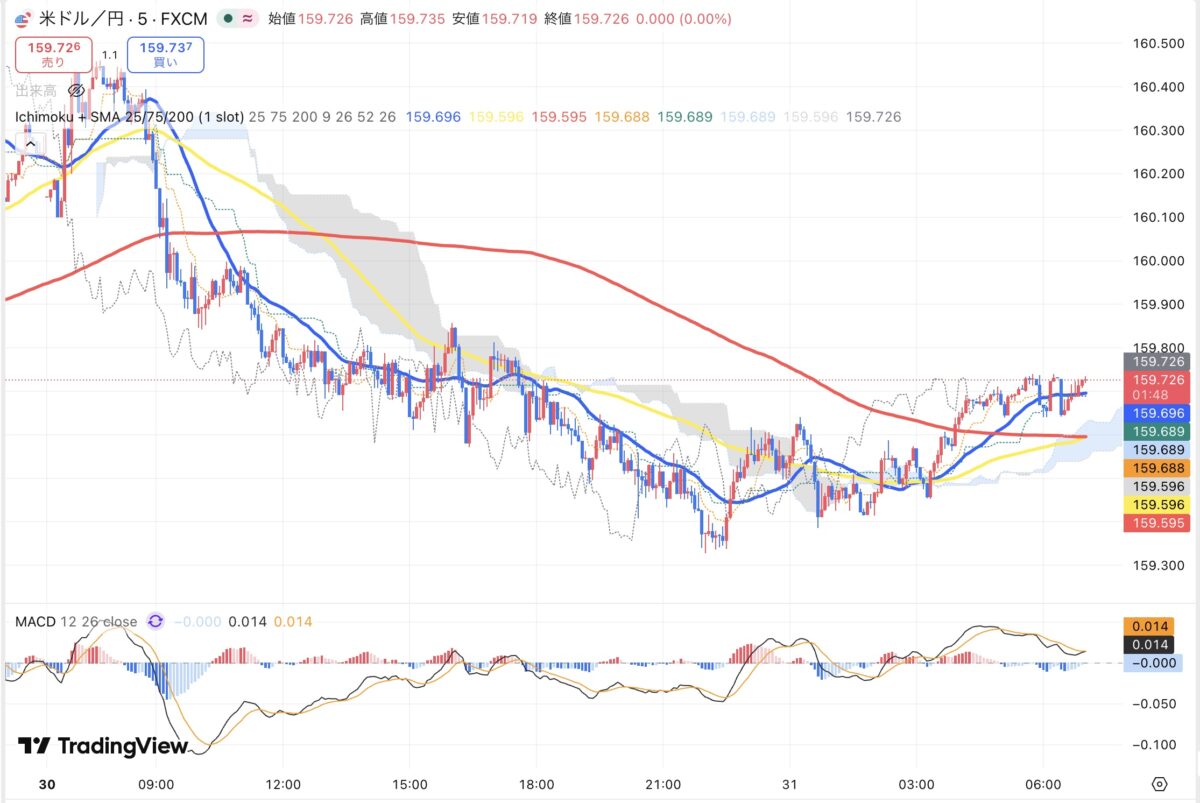Click the yellow 159.596 price axis label

(1158, 505)
